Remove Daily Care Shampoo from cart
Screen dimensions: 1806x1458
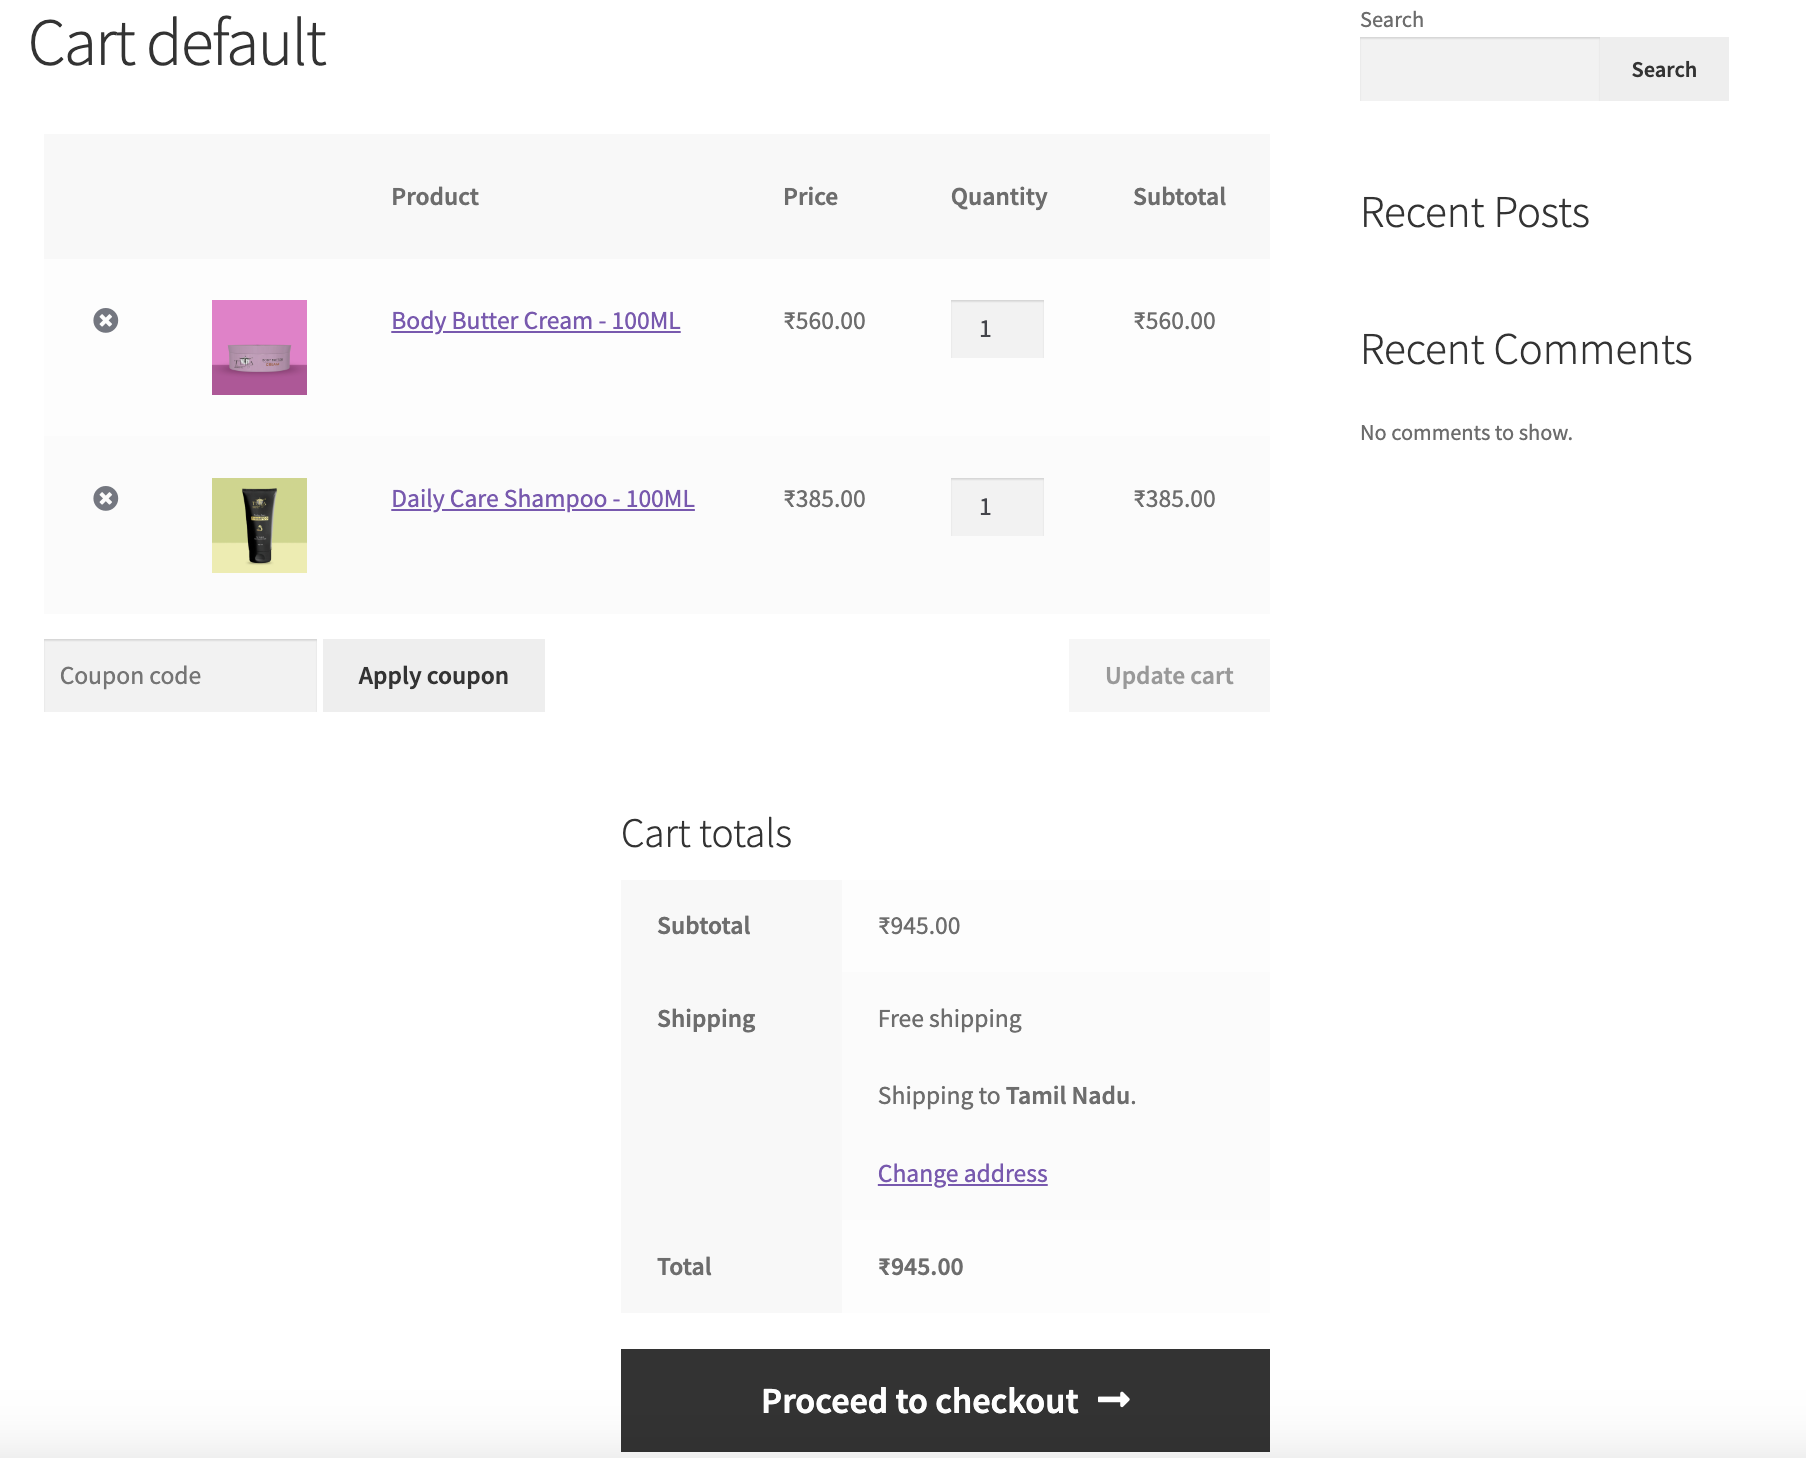pyautogui.click(x=106, y=498)
